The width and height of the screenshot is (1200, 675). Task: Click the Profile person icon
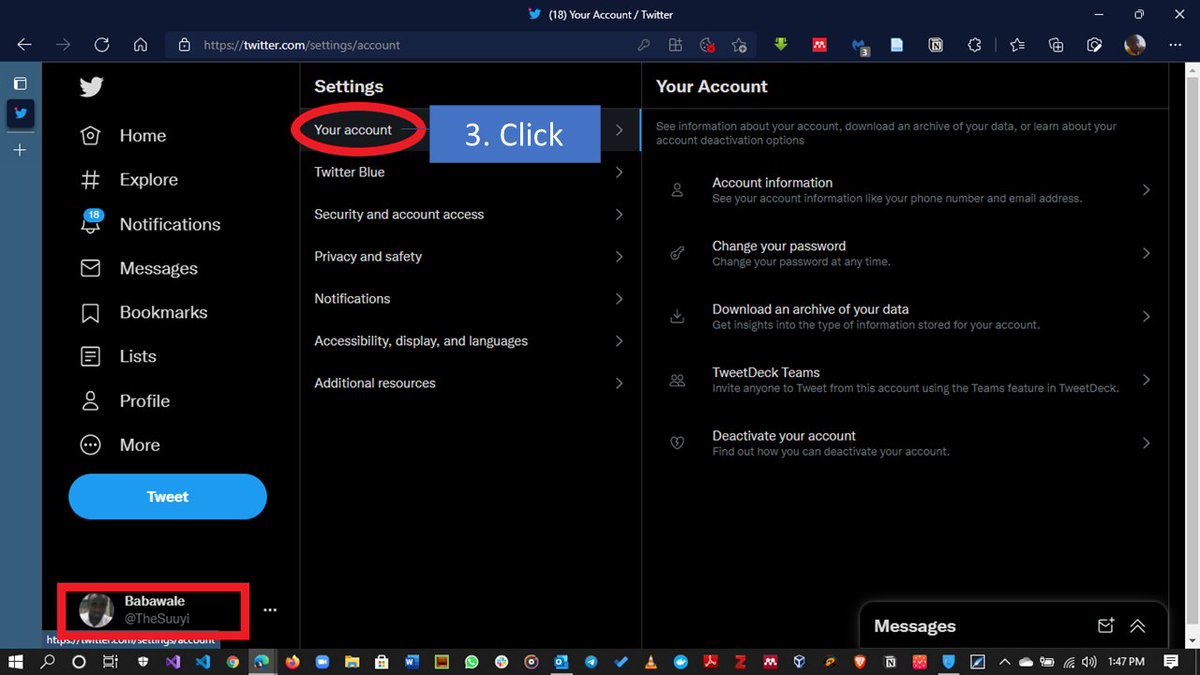[x=90, y=401]
